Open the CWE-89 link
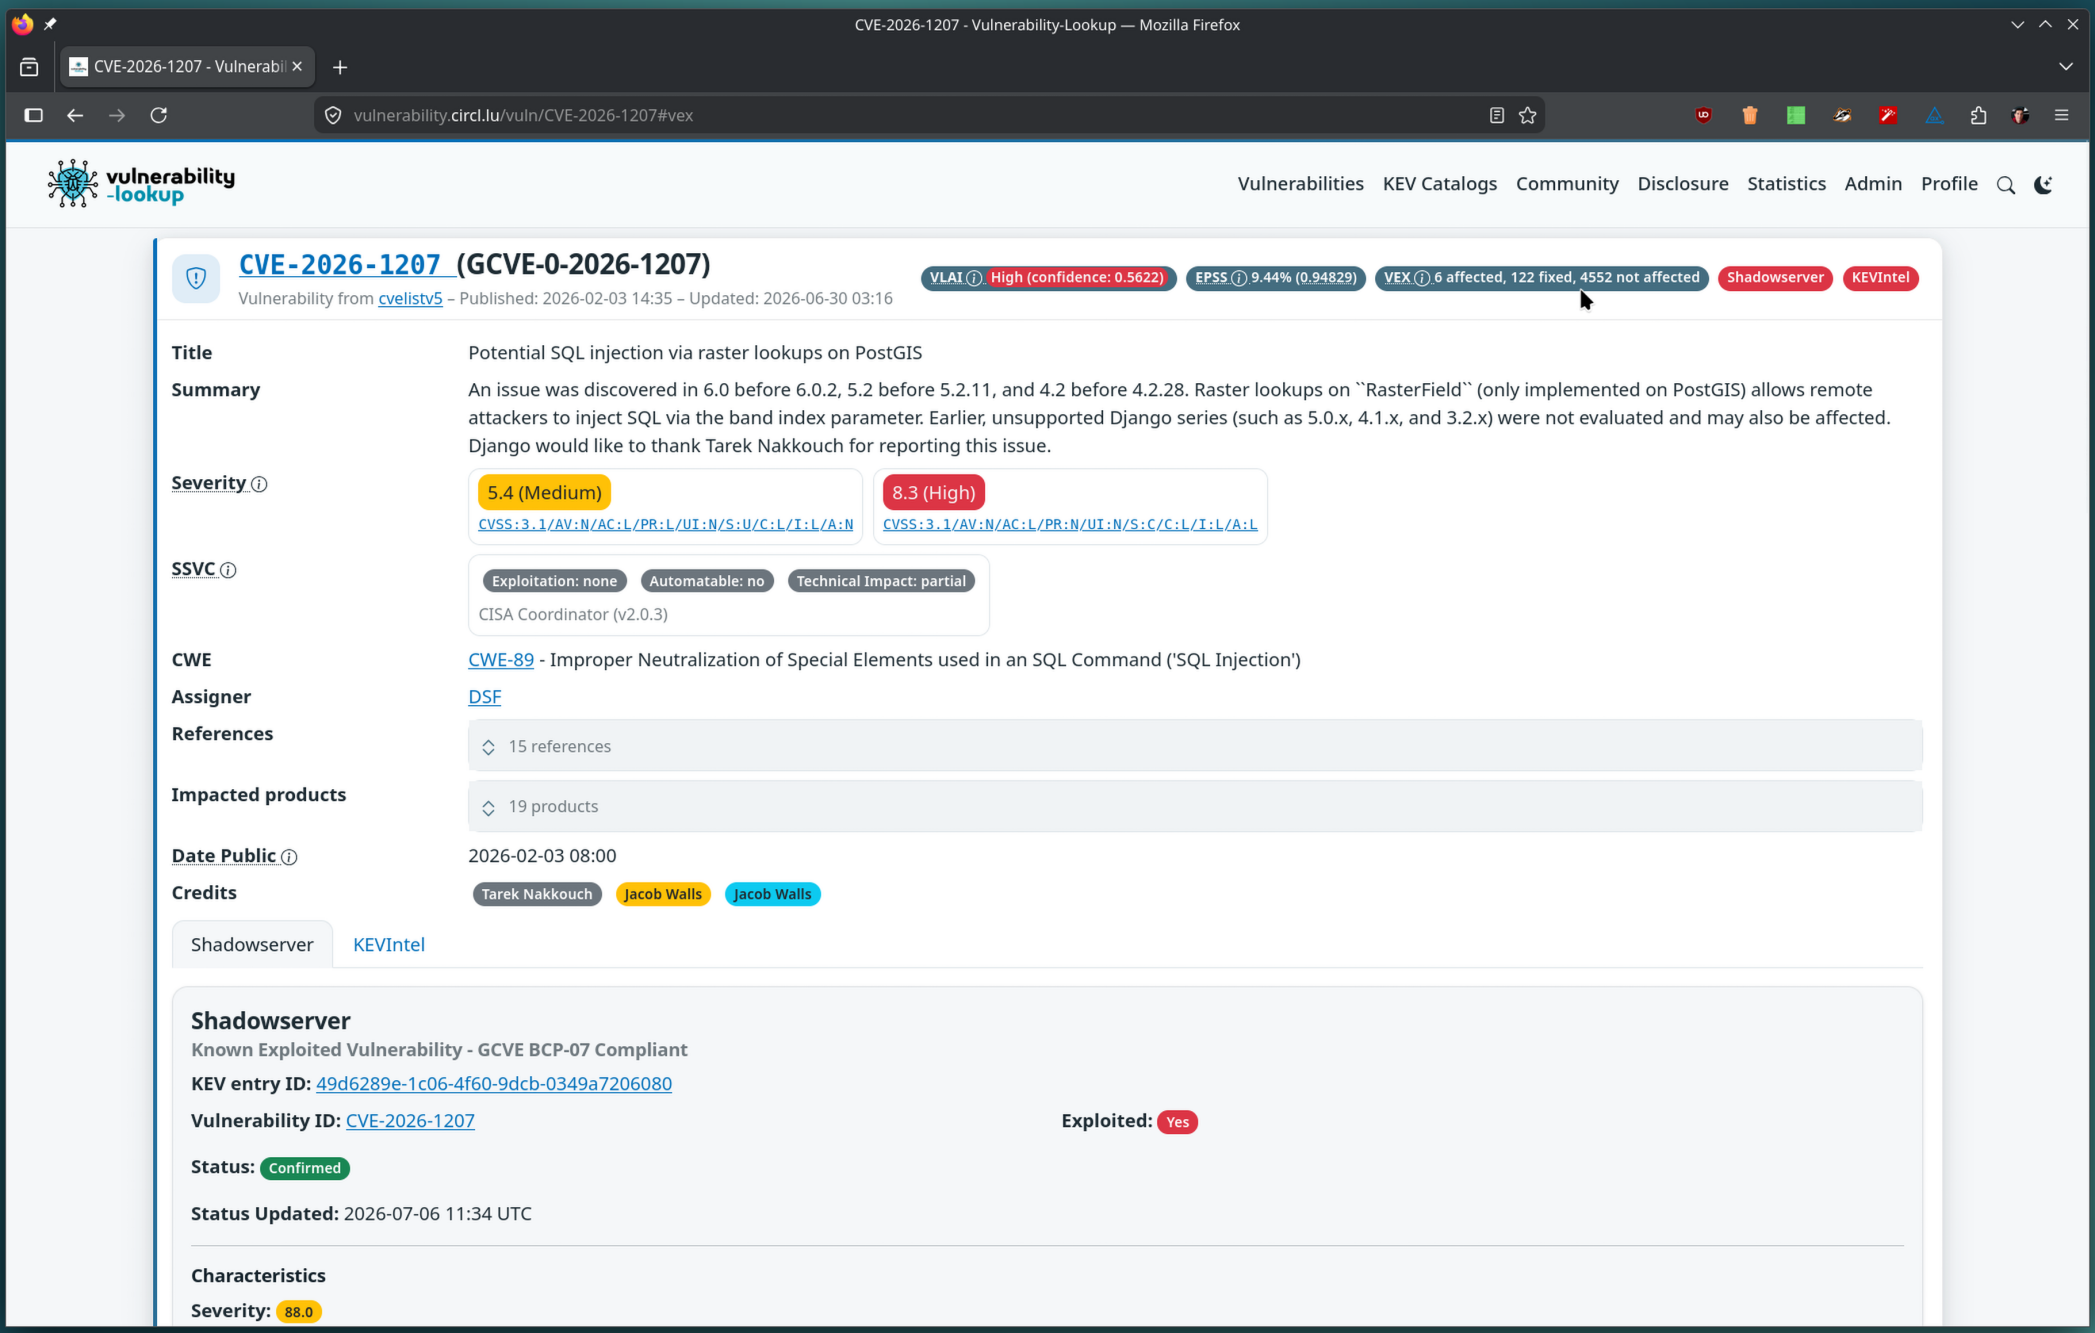2095x1333 pixels. (x=500, y=660)
